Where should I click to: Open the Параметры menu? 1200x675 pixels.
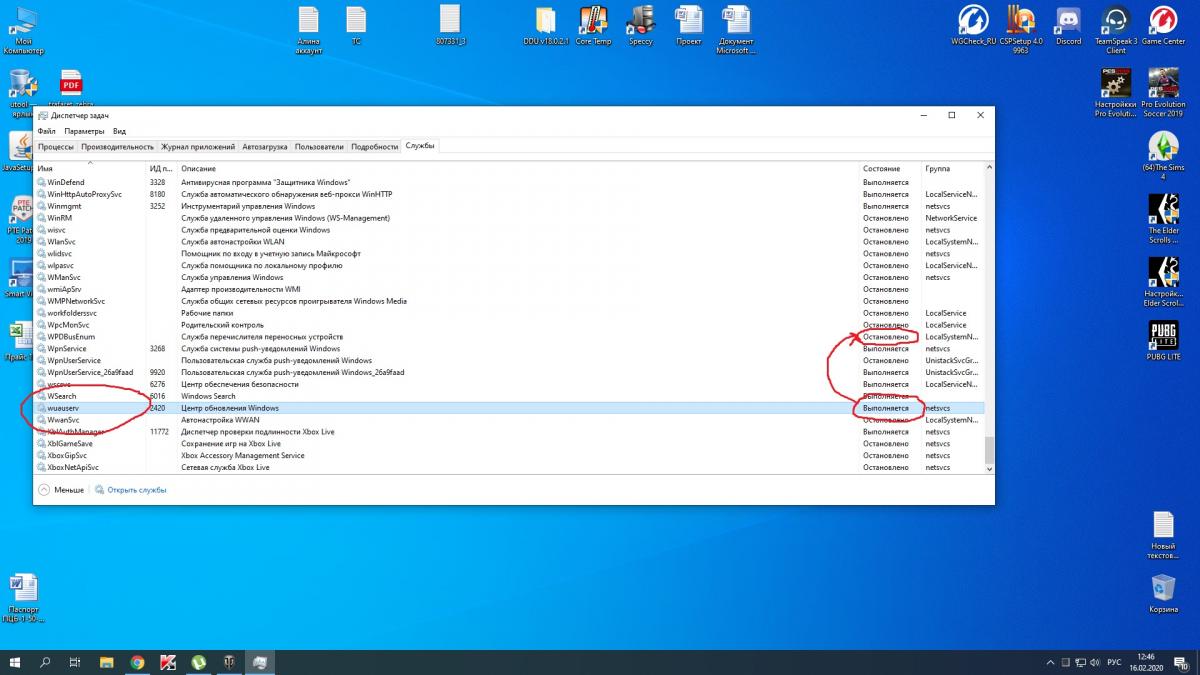pyautogui.click(x=84, y=131)
